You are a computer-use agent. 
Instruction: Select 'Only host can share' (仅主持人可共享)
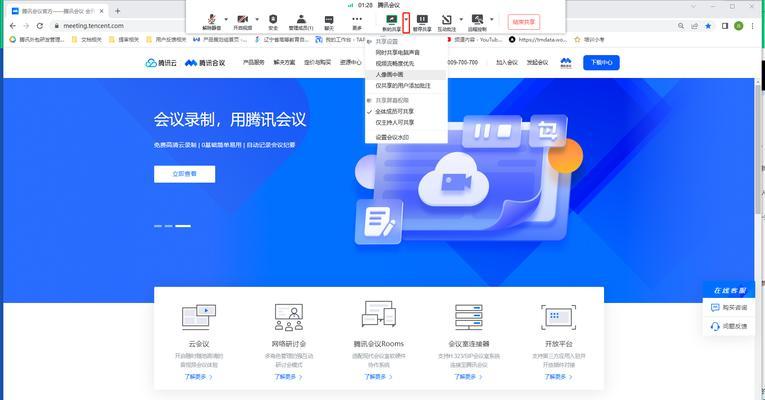(406, 123)
